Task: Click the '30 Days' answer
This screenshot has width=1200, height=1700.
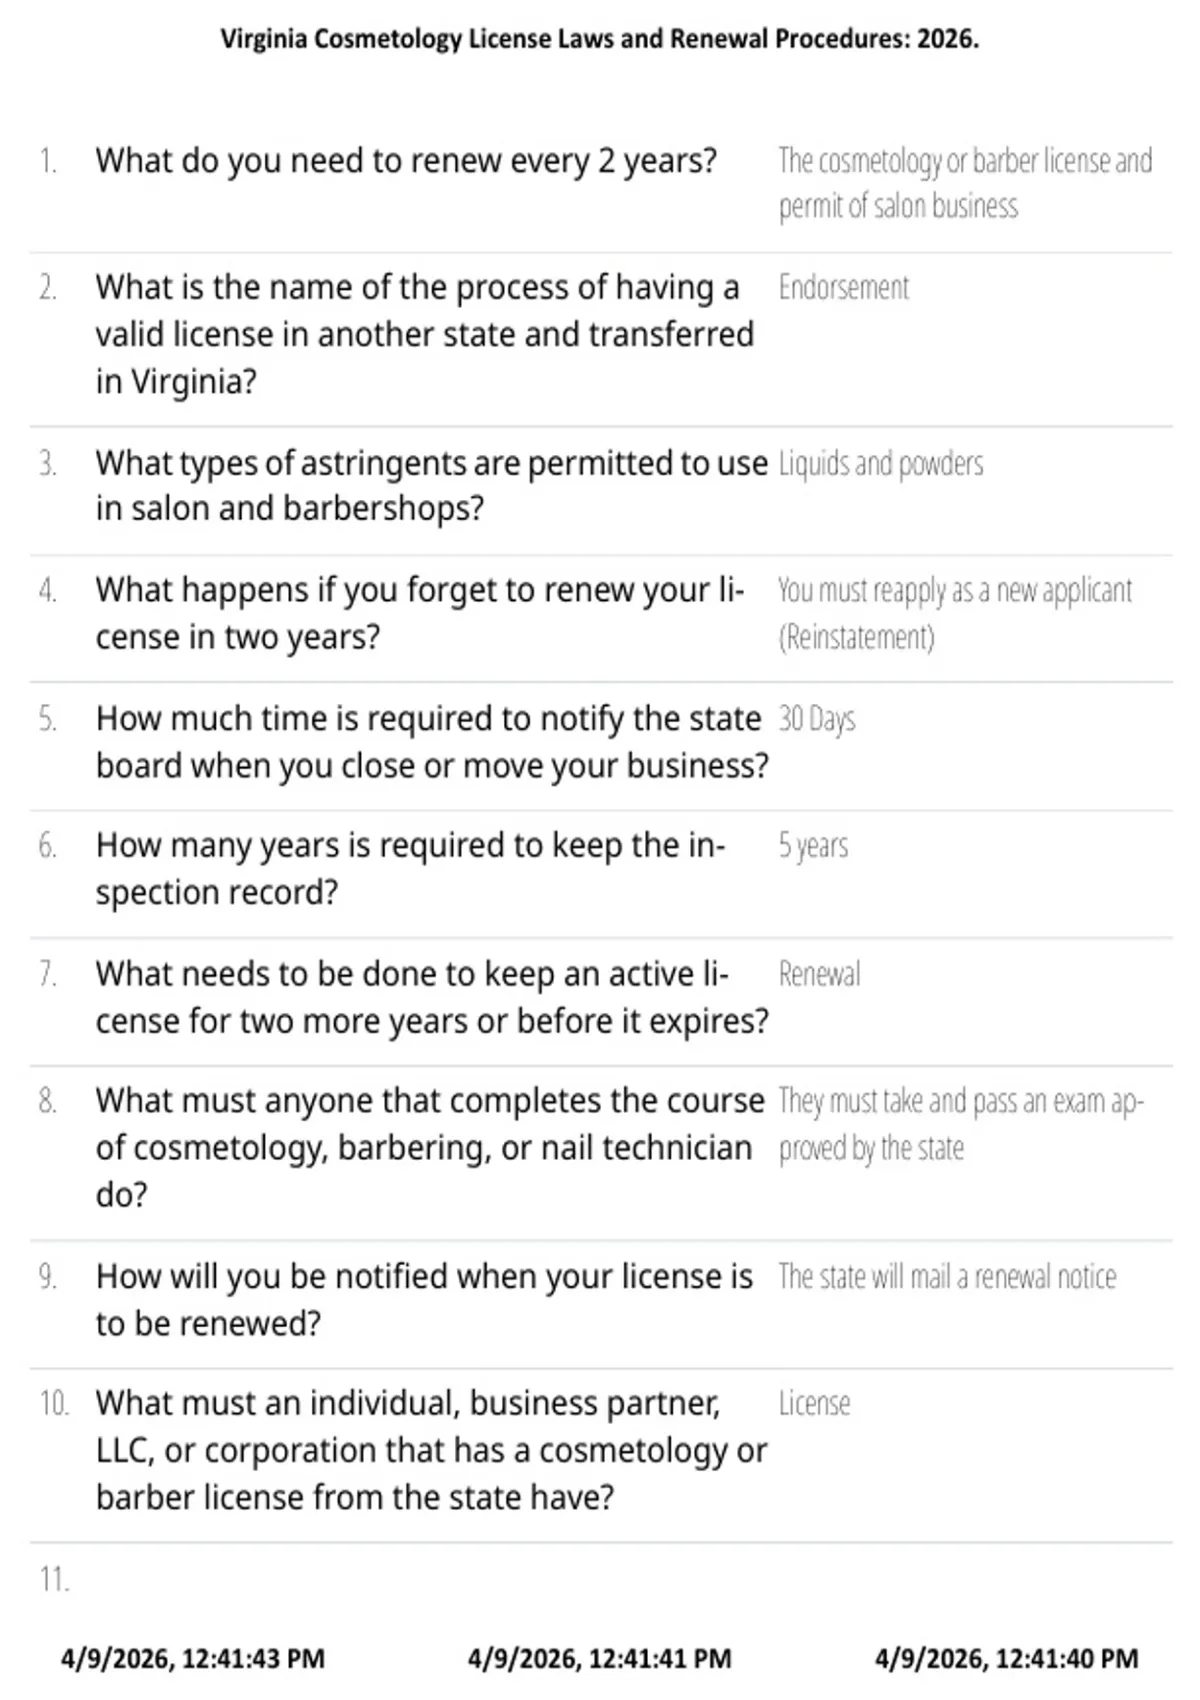Action: tap(817, 719)
